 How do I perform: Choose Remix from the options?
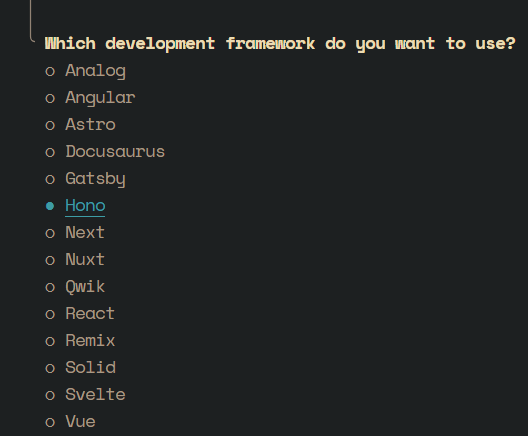(90, 341)
